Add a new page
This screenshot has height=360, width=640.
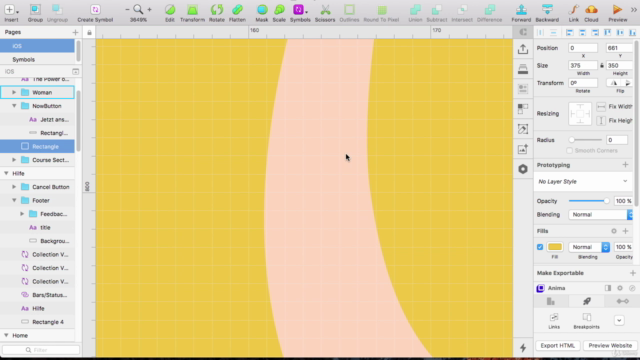[75, 32]
